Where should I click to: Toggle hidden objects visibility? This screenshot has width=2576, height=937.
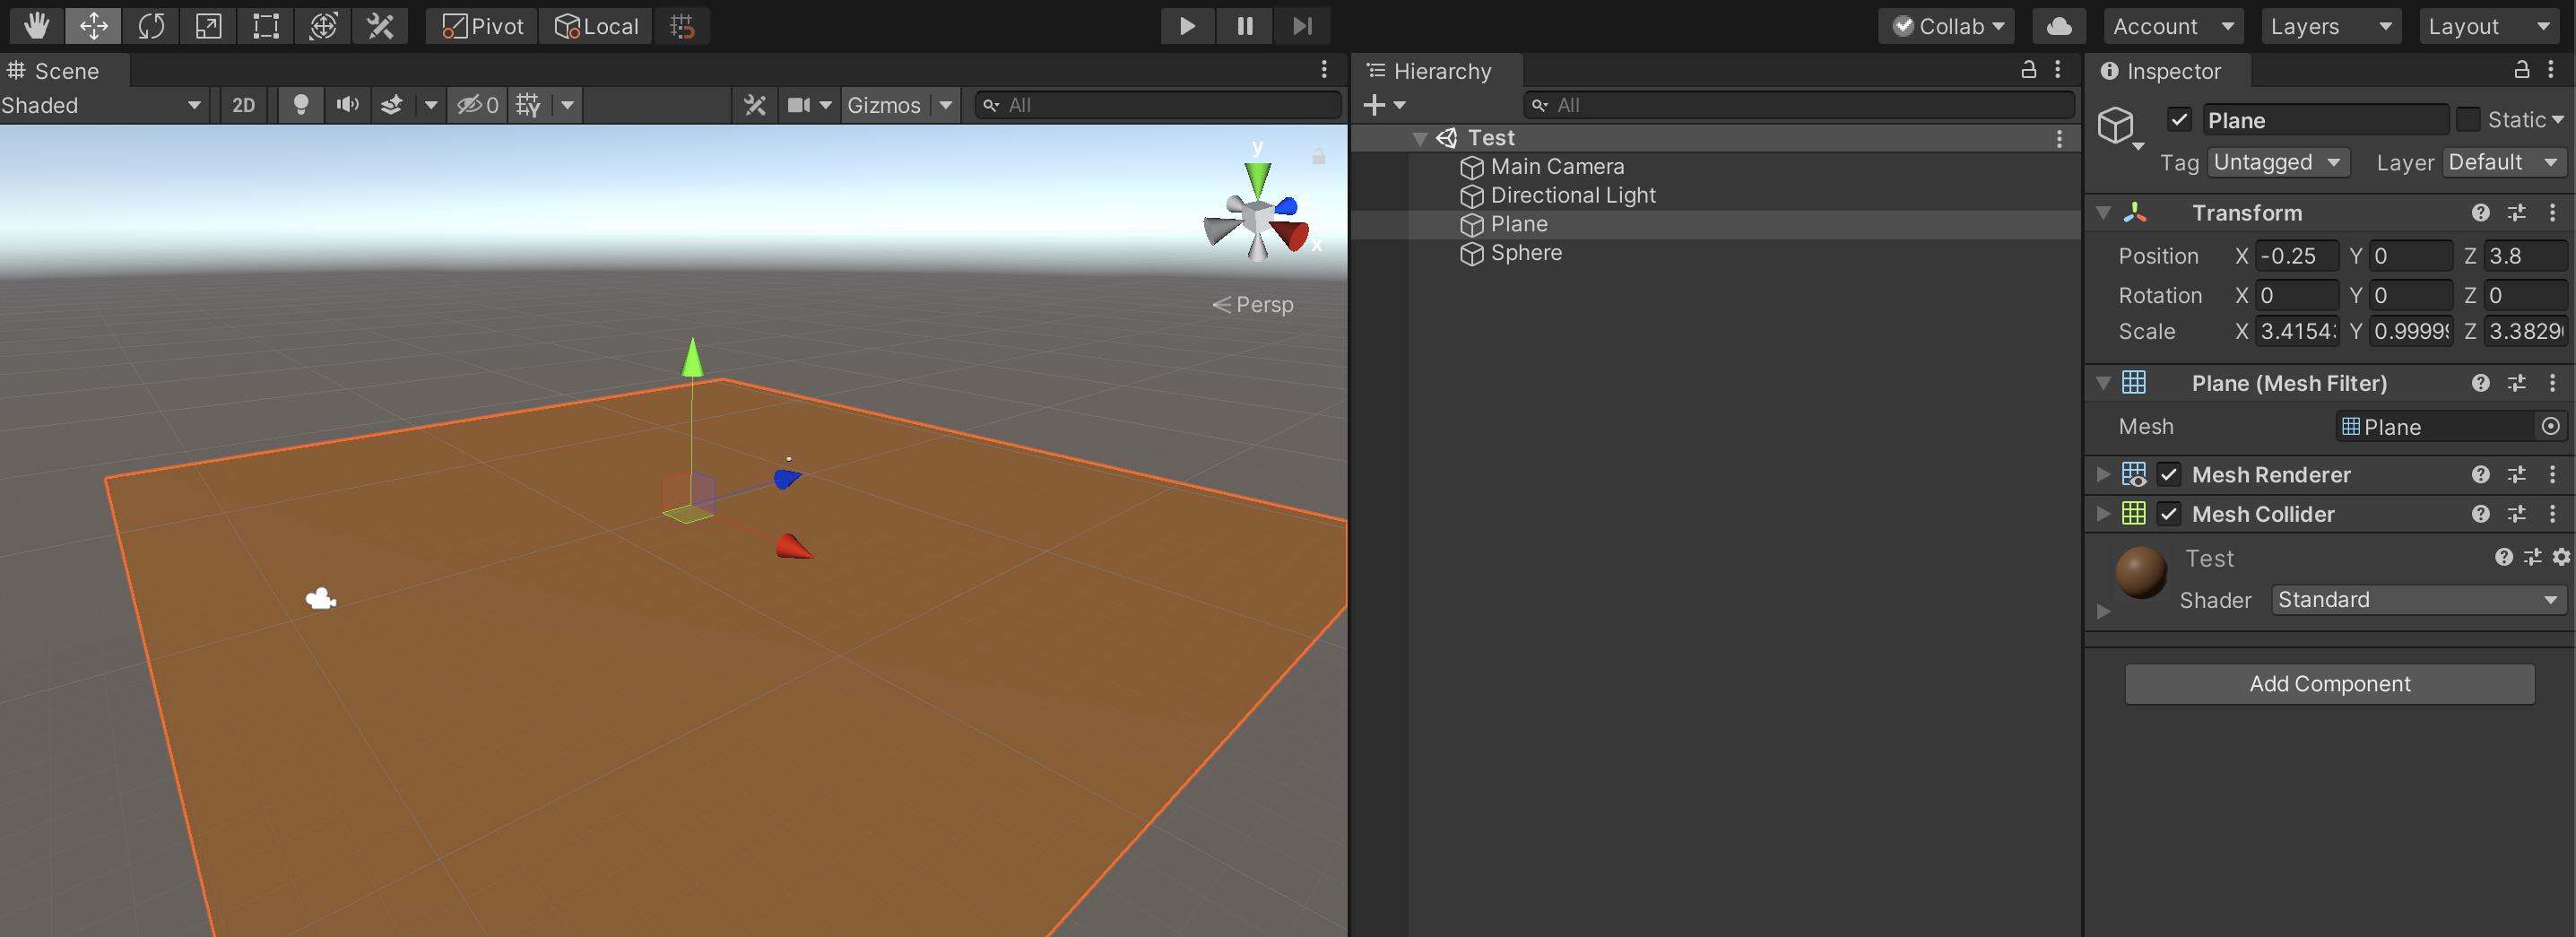[477, 105]
